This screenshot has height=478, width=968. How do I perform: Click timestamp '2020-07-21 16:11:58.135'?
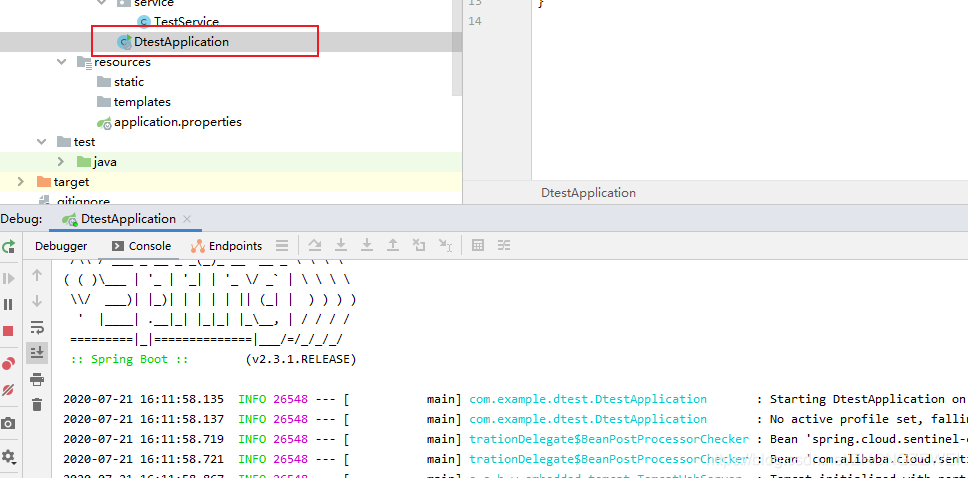pyautogui.click(x=143, y=399)
